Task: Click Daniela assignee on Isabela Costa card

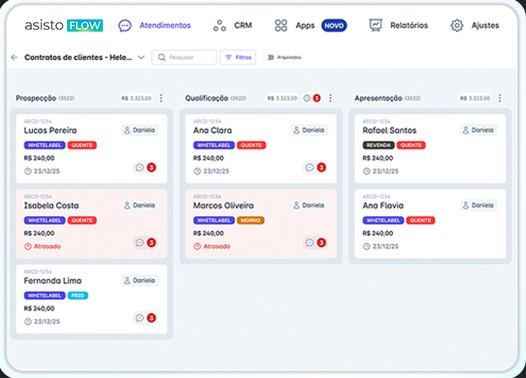Action: pos(140,205)
